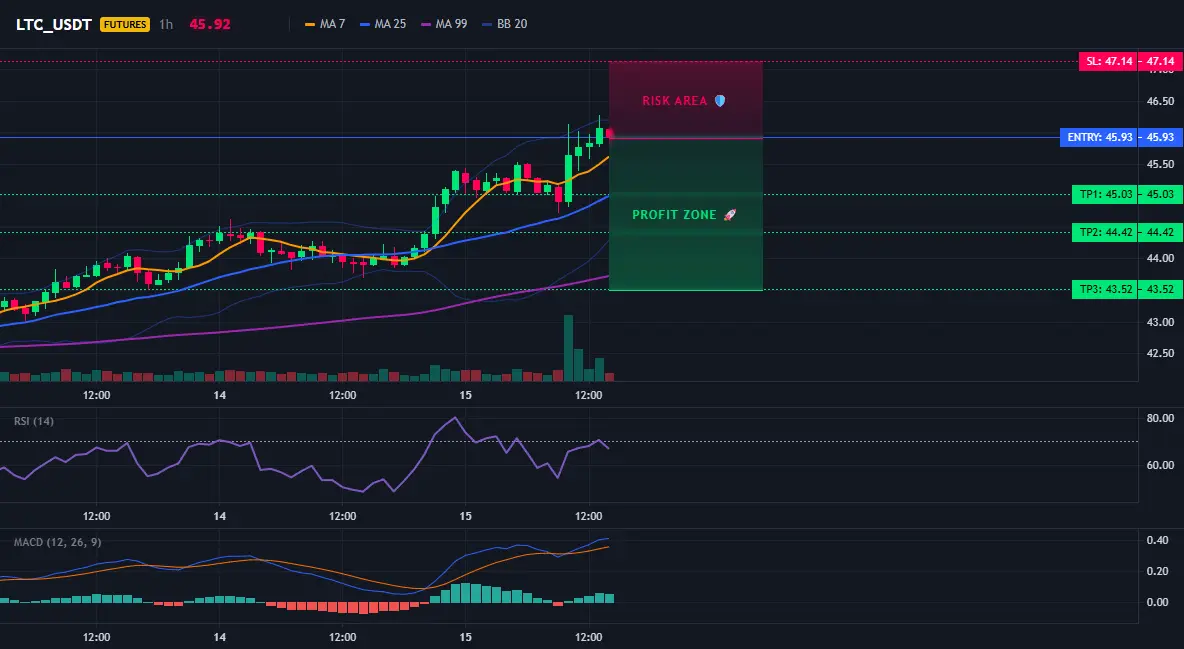This screenshot has width=1184, height=649.
Task: Click the FUTURES badge
Action: pos(125,24)
